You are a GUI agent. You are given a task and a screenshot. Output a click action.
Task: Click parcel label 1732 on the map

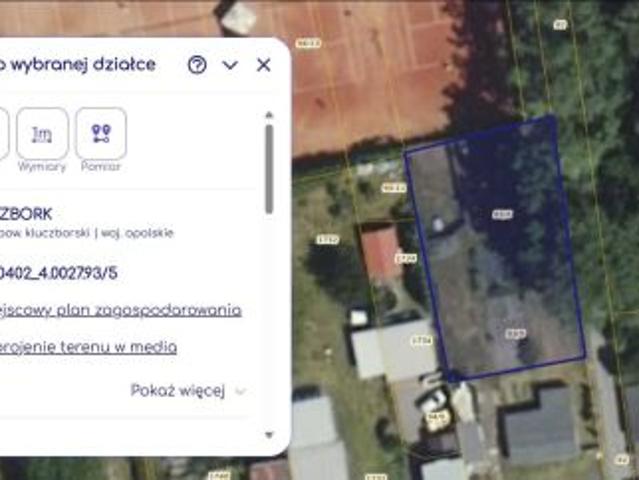(327, 240)
